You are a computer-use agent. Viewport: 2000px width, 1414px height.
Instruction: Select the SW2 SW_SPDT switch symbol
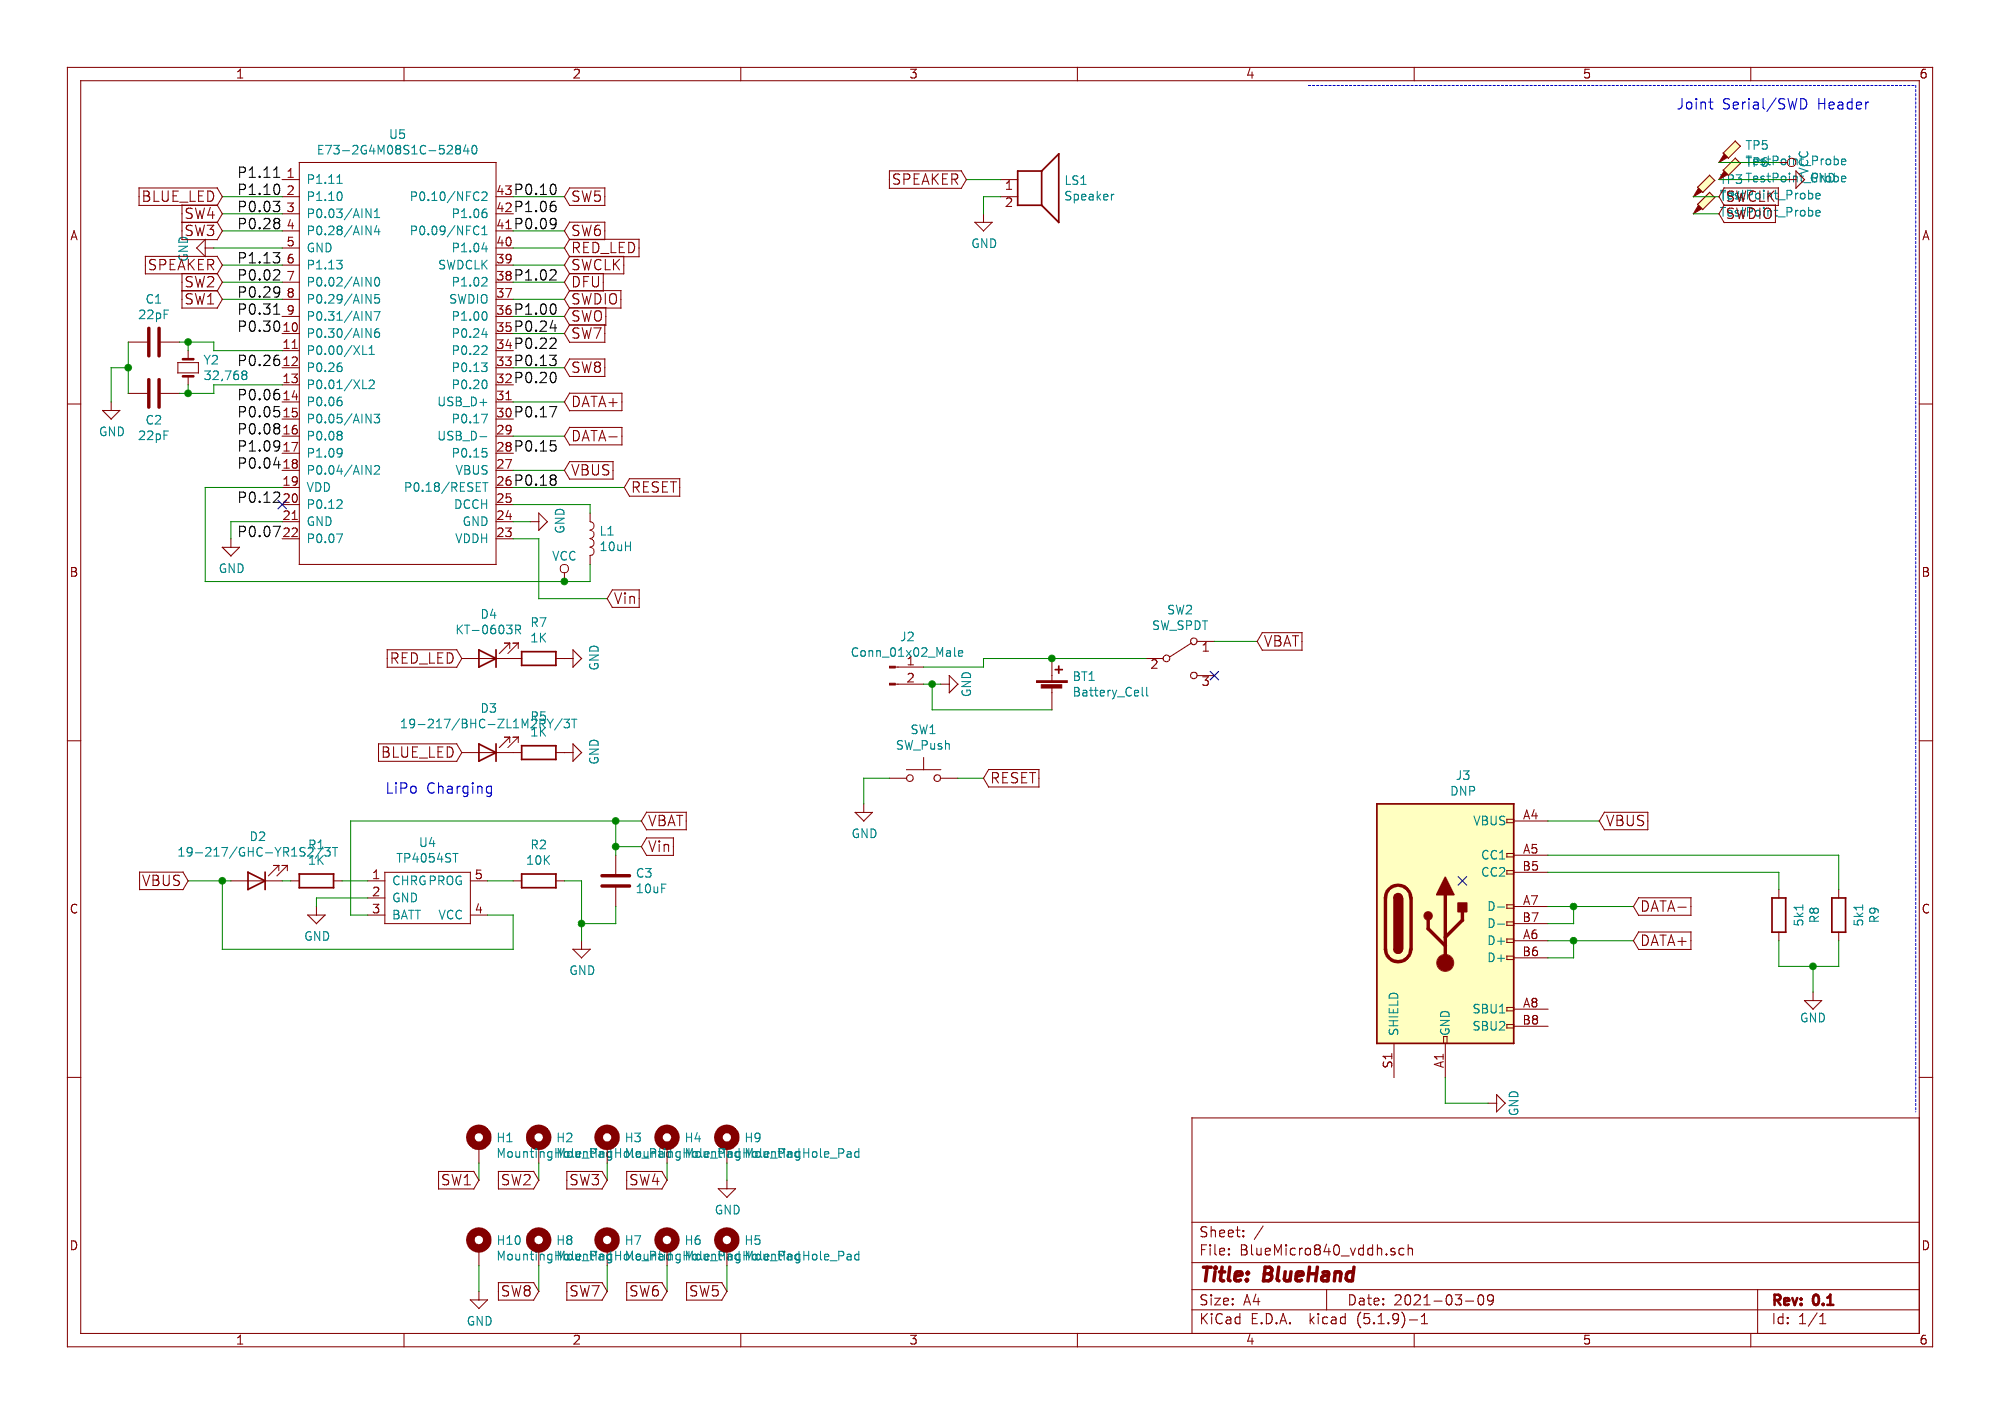(1181, 657)
